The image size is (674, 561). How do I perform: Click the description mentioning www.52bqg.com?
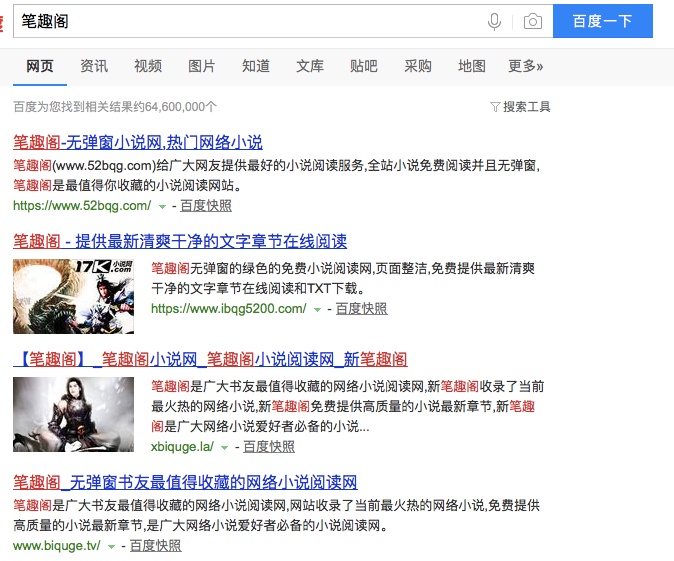(277, 175)
